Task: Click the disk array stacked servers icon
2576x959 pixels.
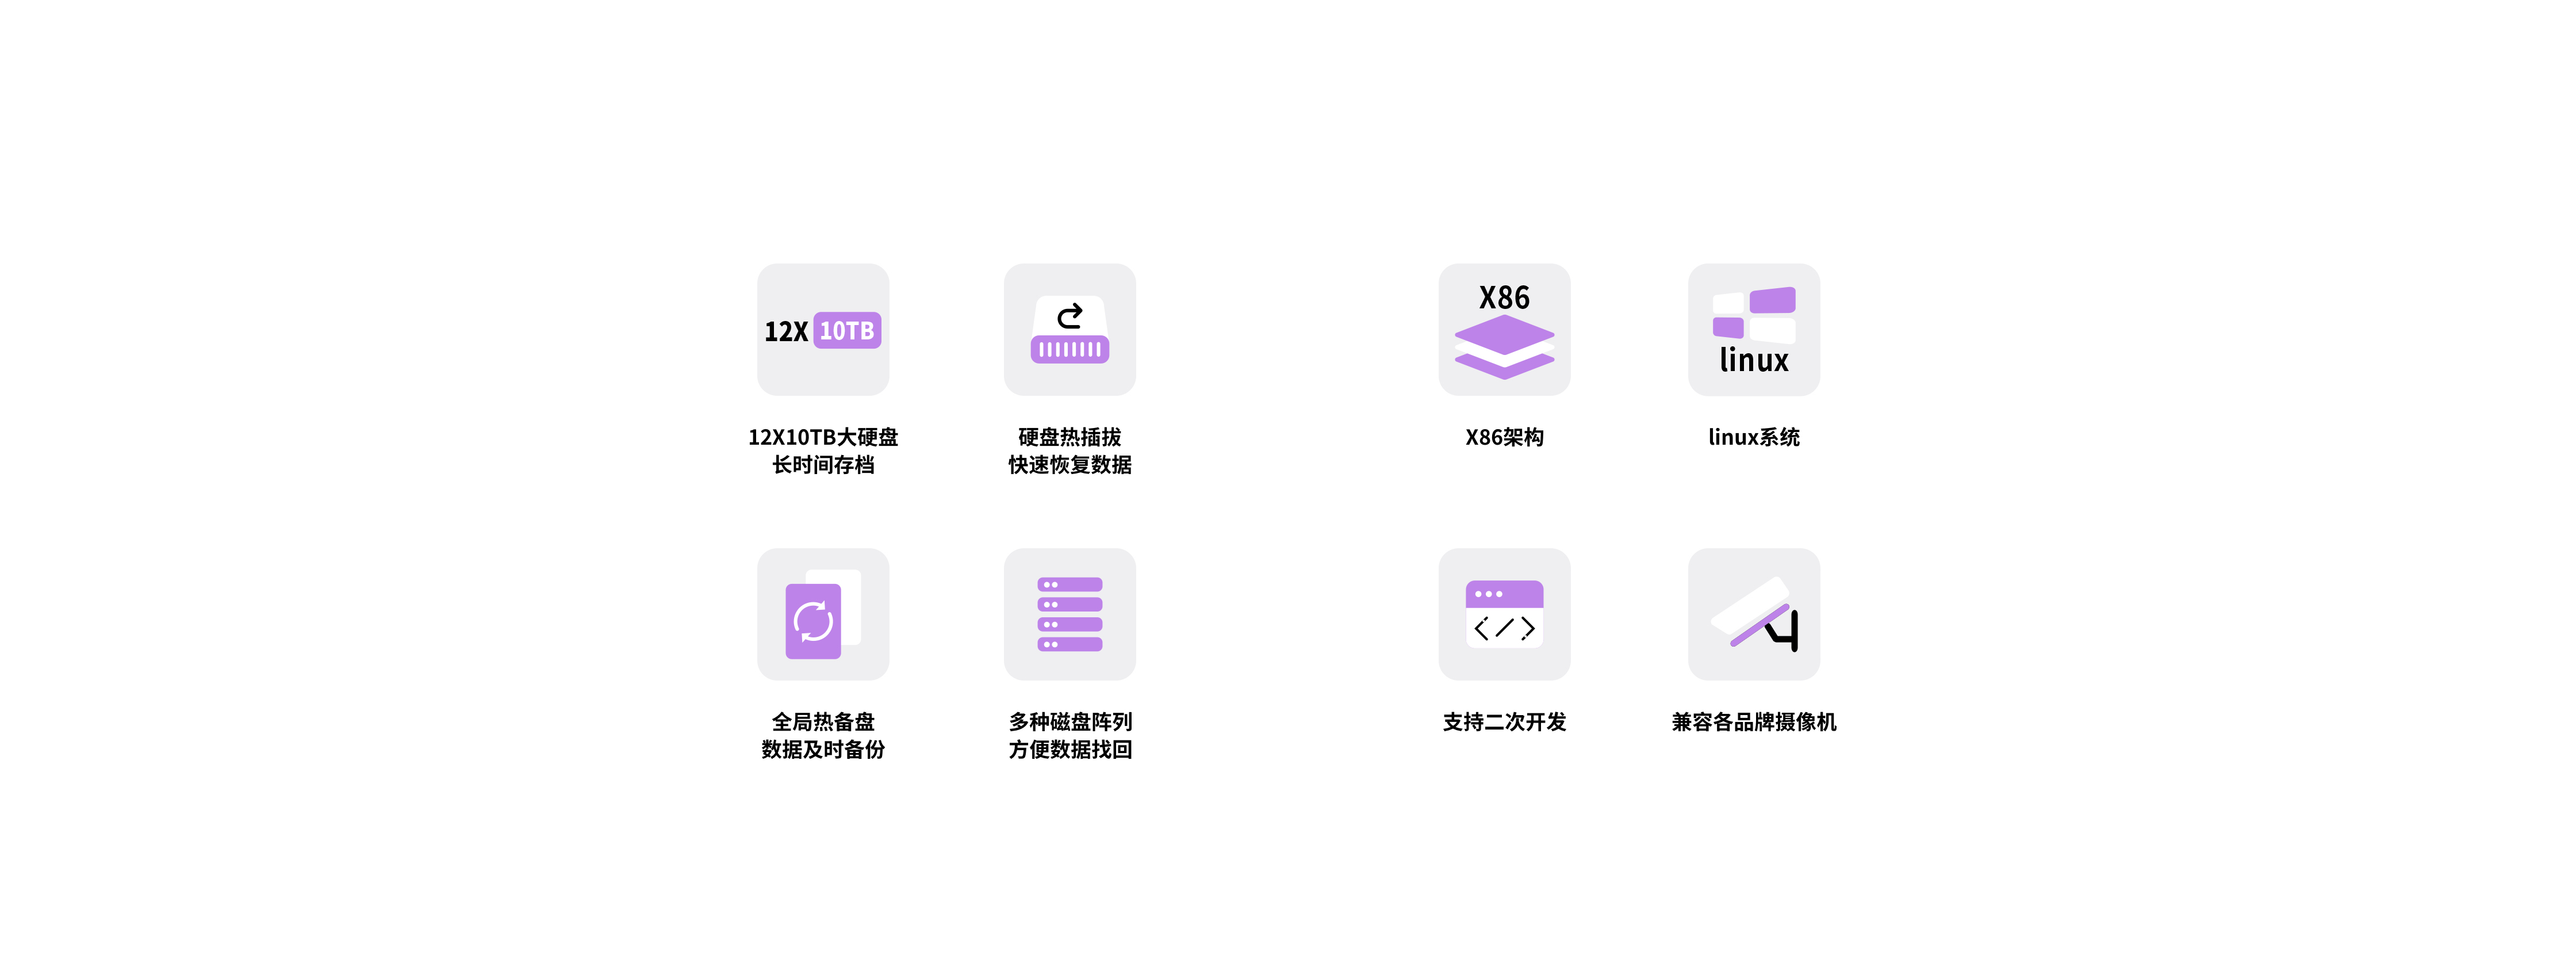Action: (x=1069, y=614)
